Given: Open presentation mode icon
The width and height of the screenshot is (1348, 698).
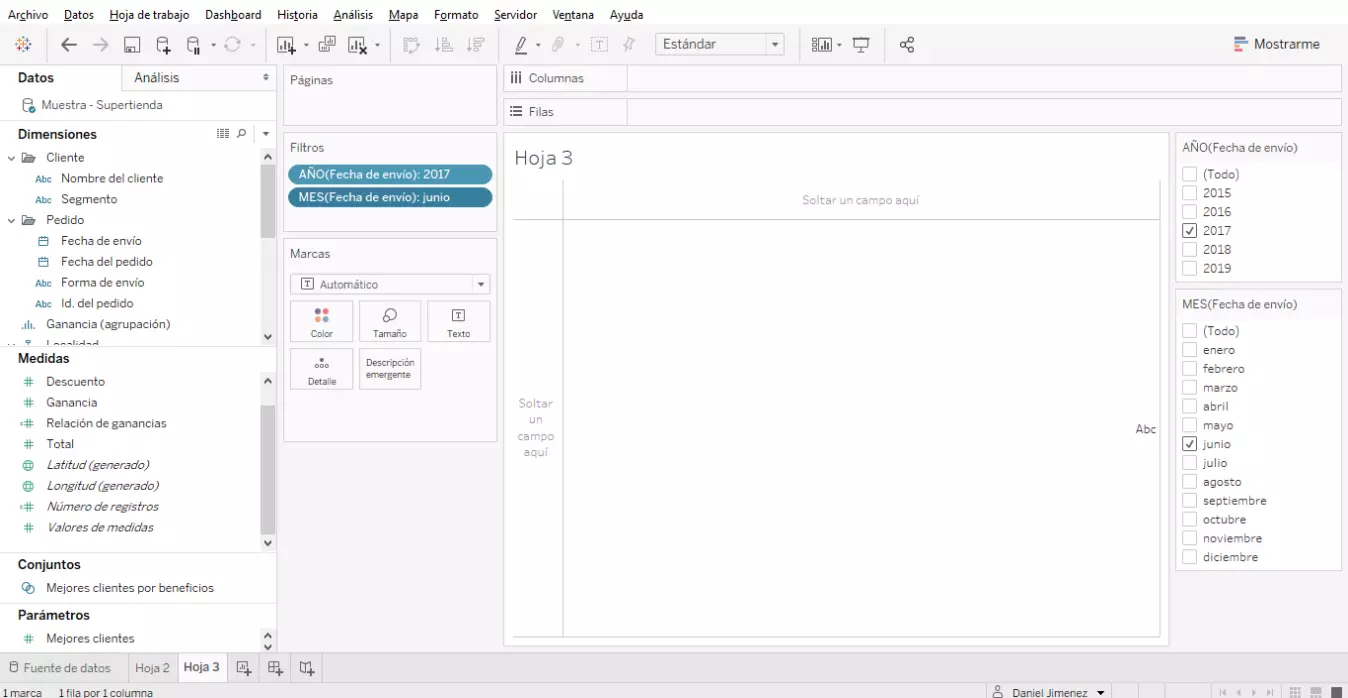Looking at the screenshot, I should point(861,45).
